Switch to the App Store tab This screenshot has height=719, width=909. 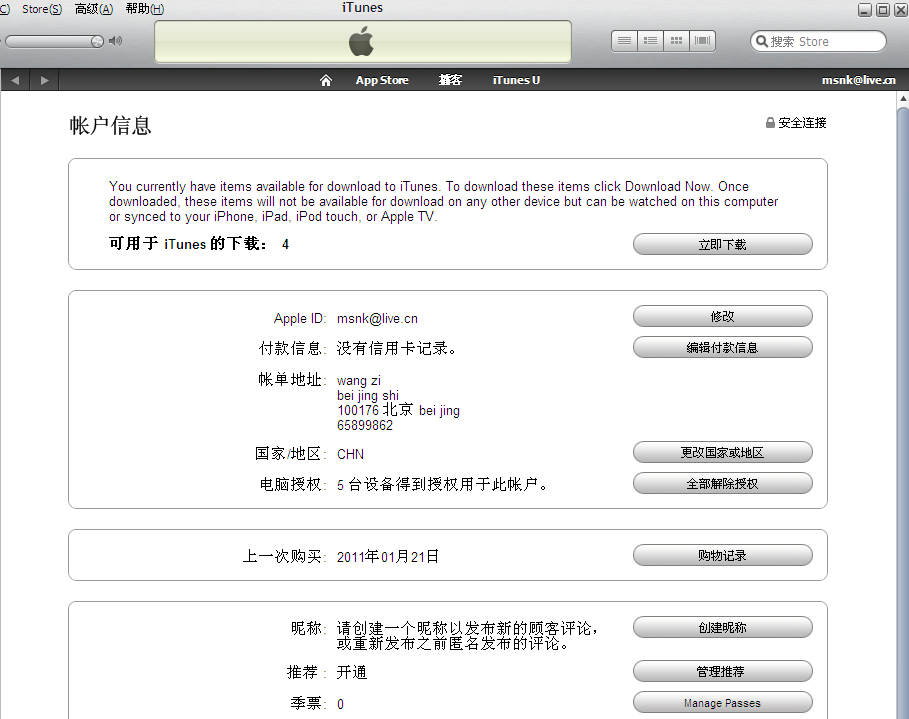point(382,80)
